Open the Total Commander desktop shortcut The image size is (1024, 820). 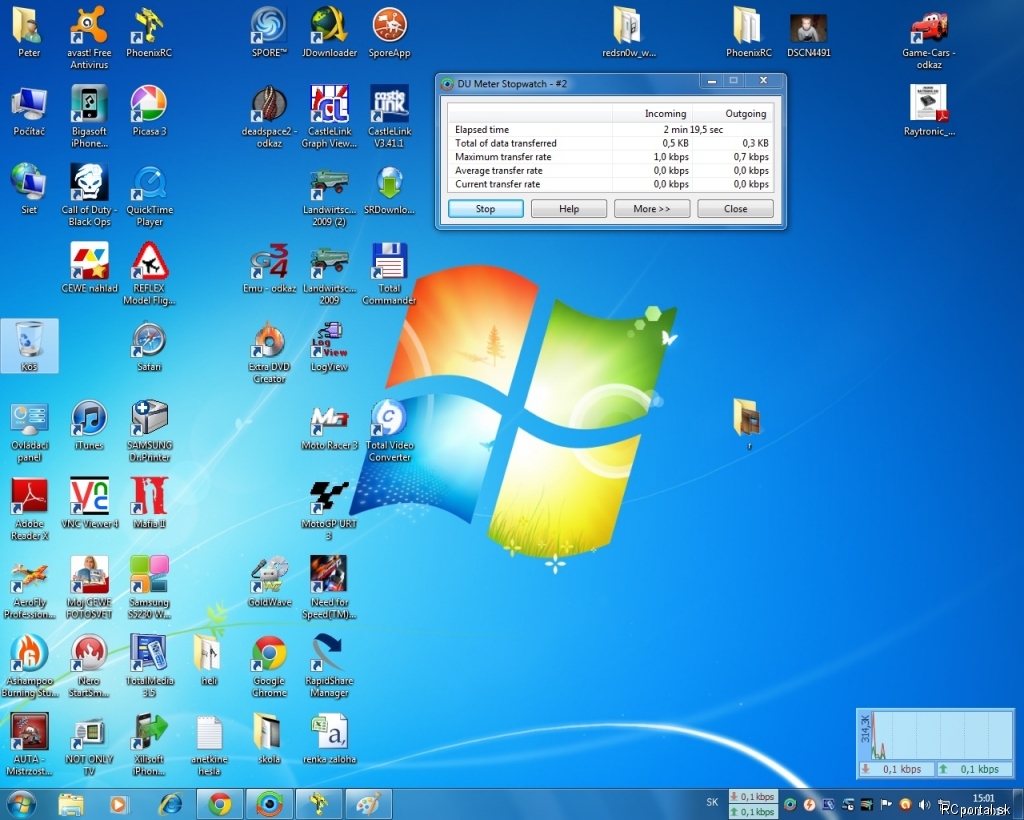coord(389,262)
